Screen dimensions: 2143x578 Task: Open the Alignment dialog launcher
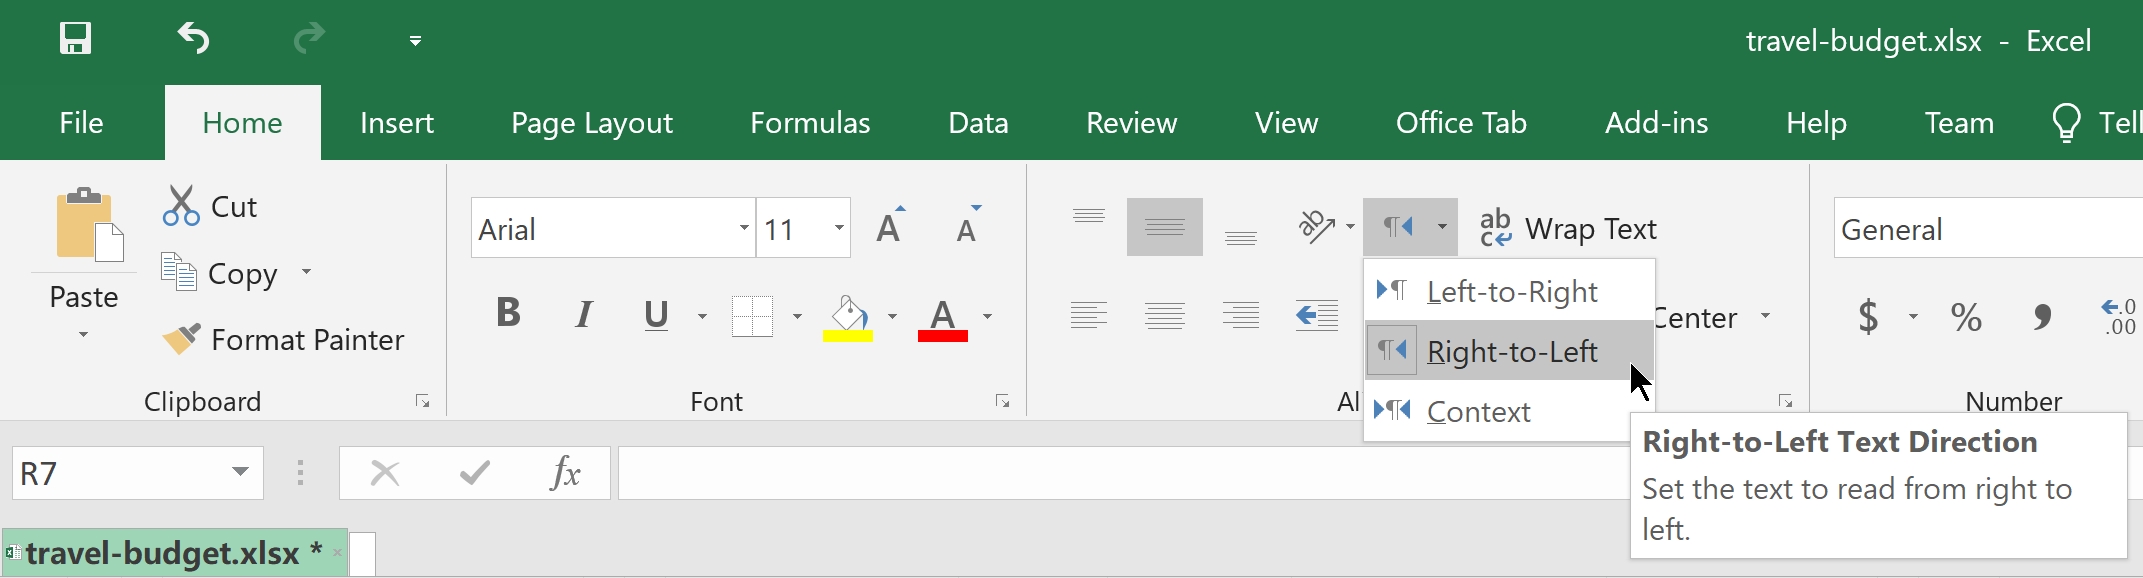[1785, 402]
